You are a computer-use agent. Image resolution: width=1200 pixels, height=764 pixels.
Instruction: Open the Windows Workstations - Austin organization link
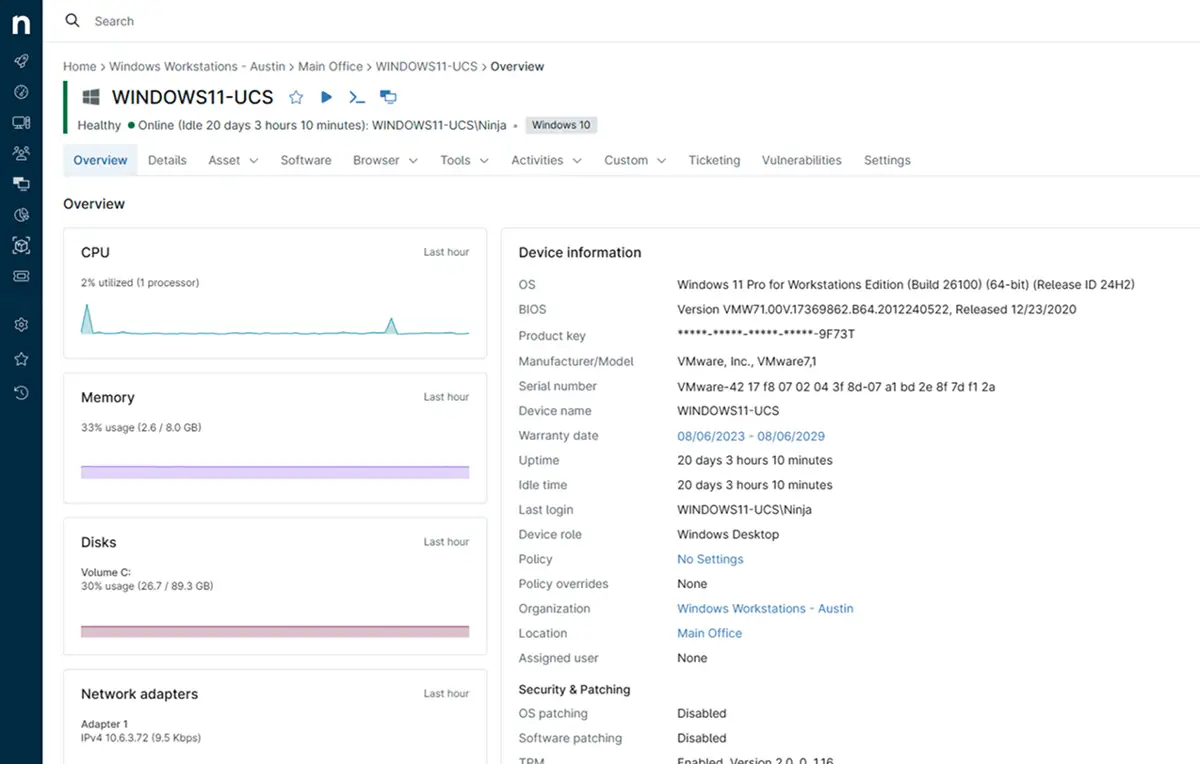click(765, 608)
